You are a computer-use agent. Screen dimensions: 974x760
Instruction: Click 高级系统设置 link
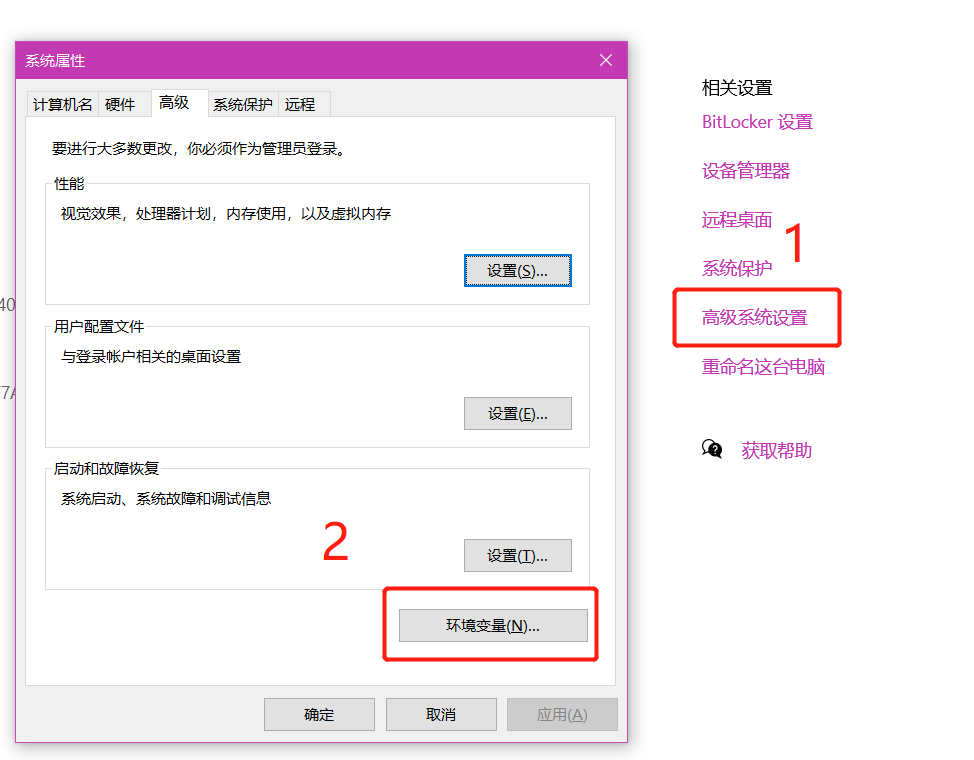755,318
